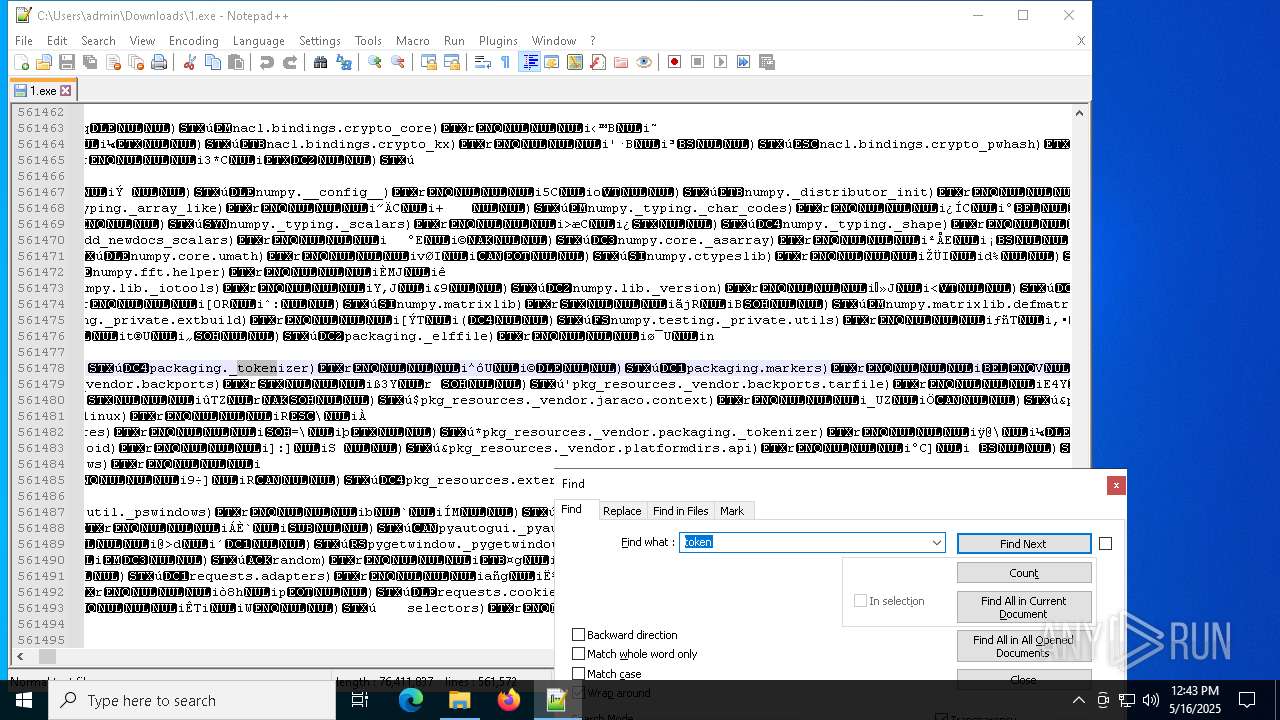Open a file using the folder toolbar icon
1280x720 pixels.
click(44, 62)
